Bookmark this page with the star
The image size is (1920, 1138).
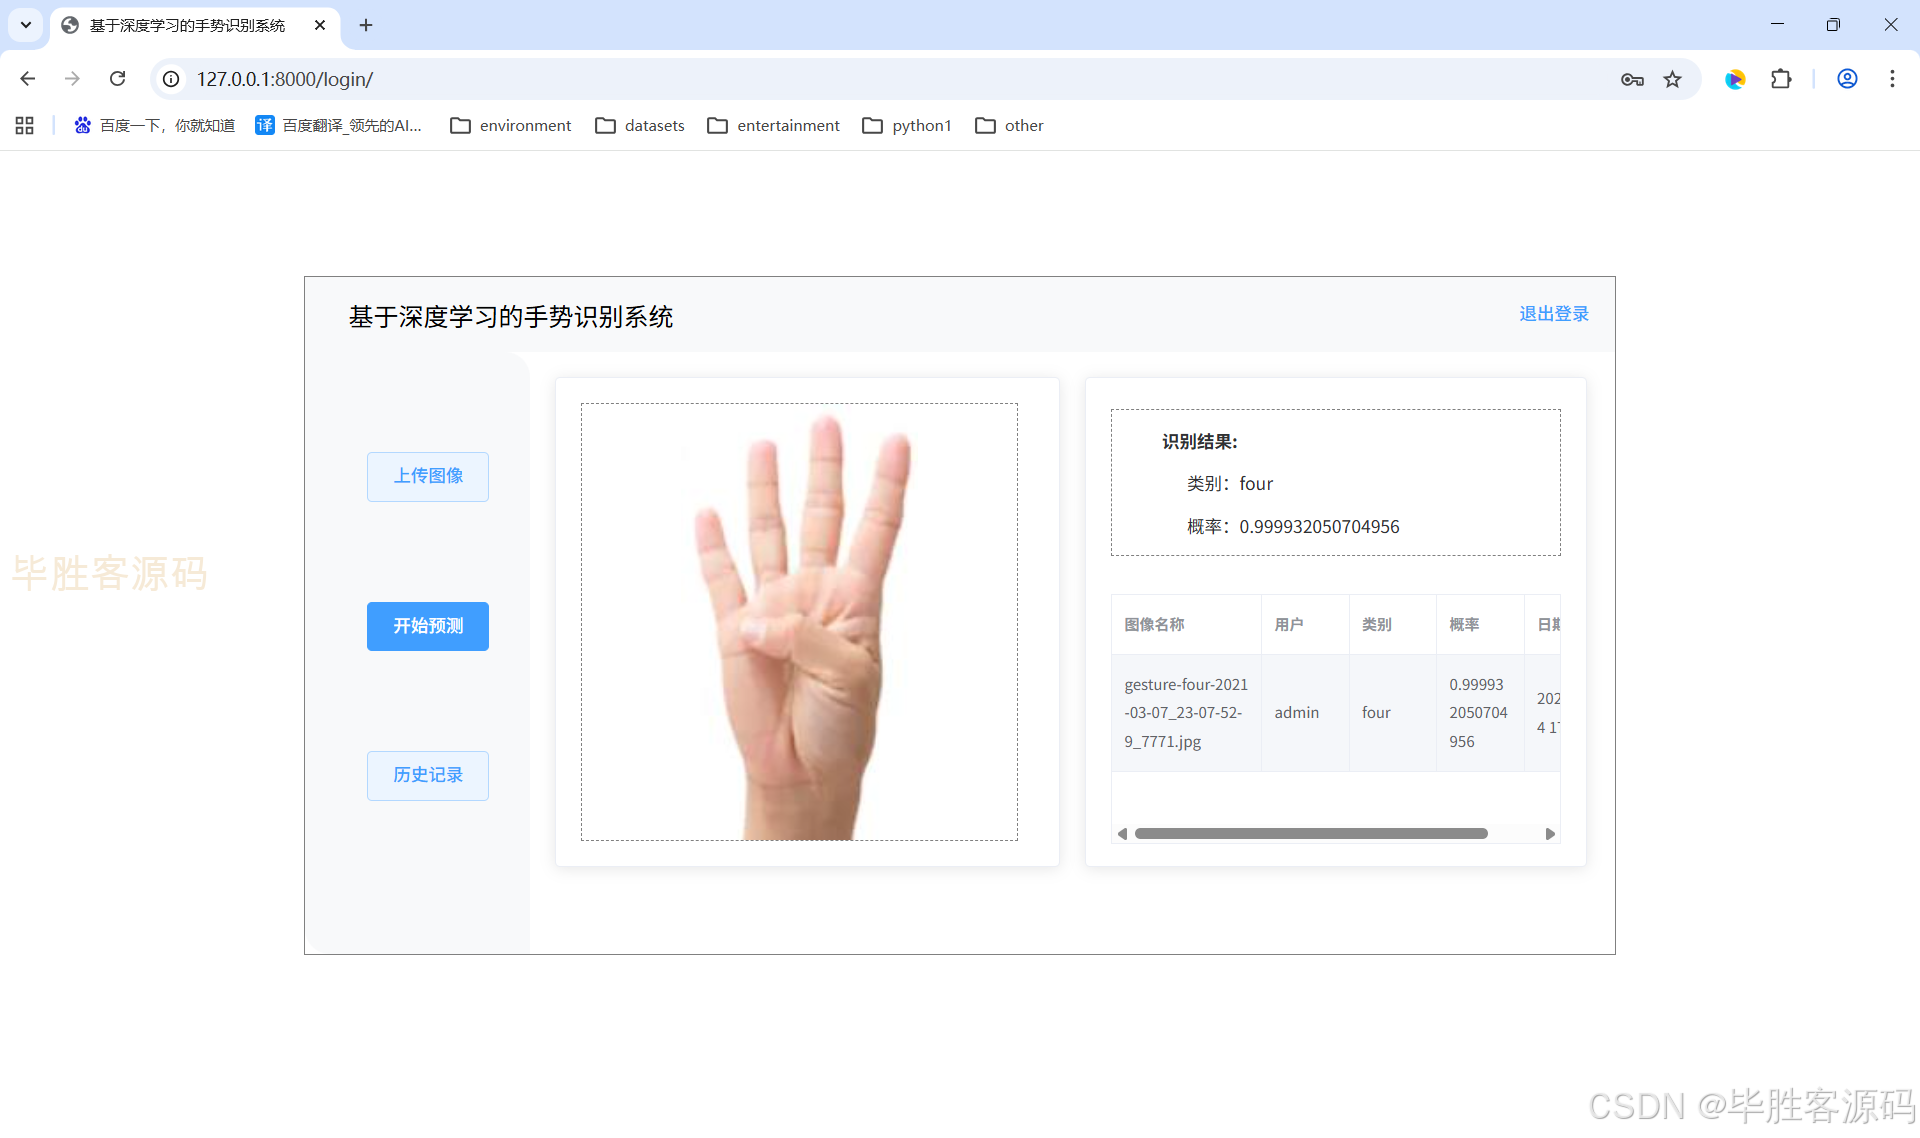pos(1672,79)
